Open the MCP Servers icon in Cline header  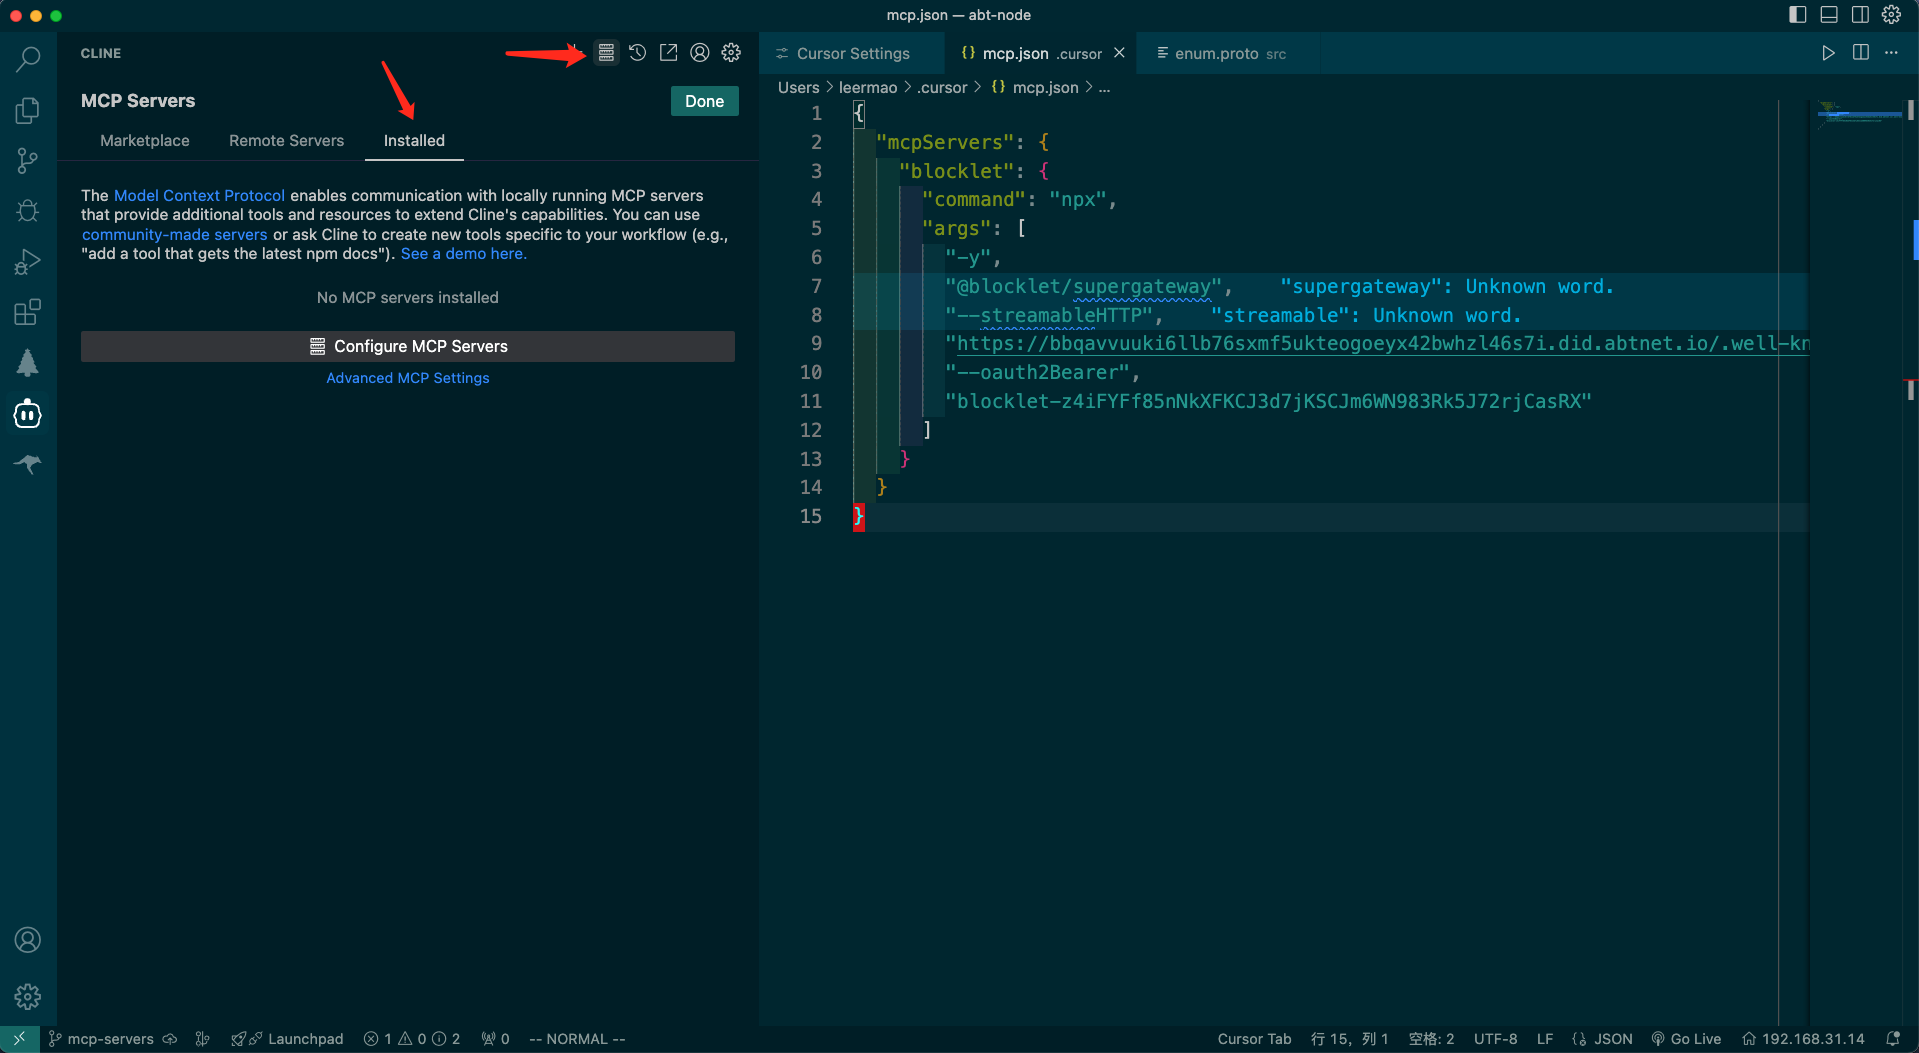606,53
